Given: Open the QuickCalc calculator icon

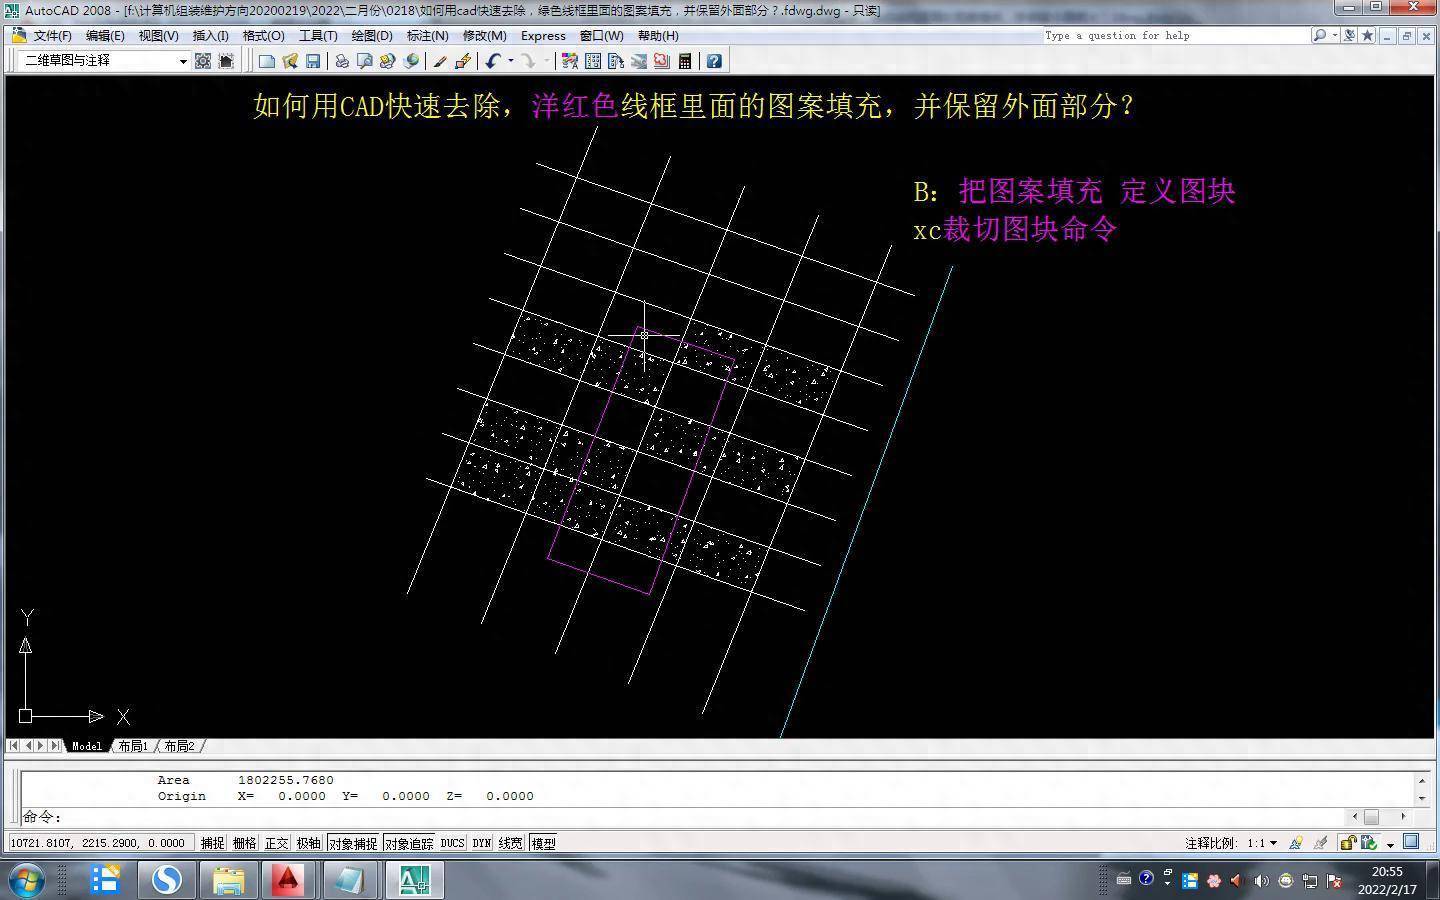Looking at the screenshot, I should (685, 61).
